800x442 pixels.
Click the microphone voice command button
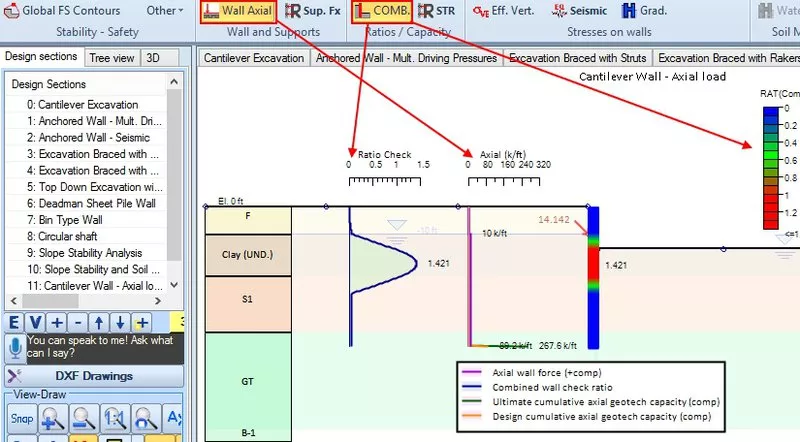pos(15,348)
